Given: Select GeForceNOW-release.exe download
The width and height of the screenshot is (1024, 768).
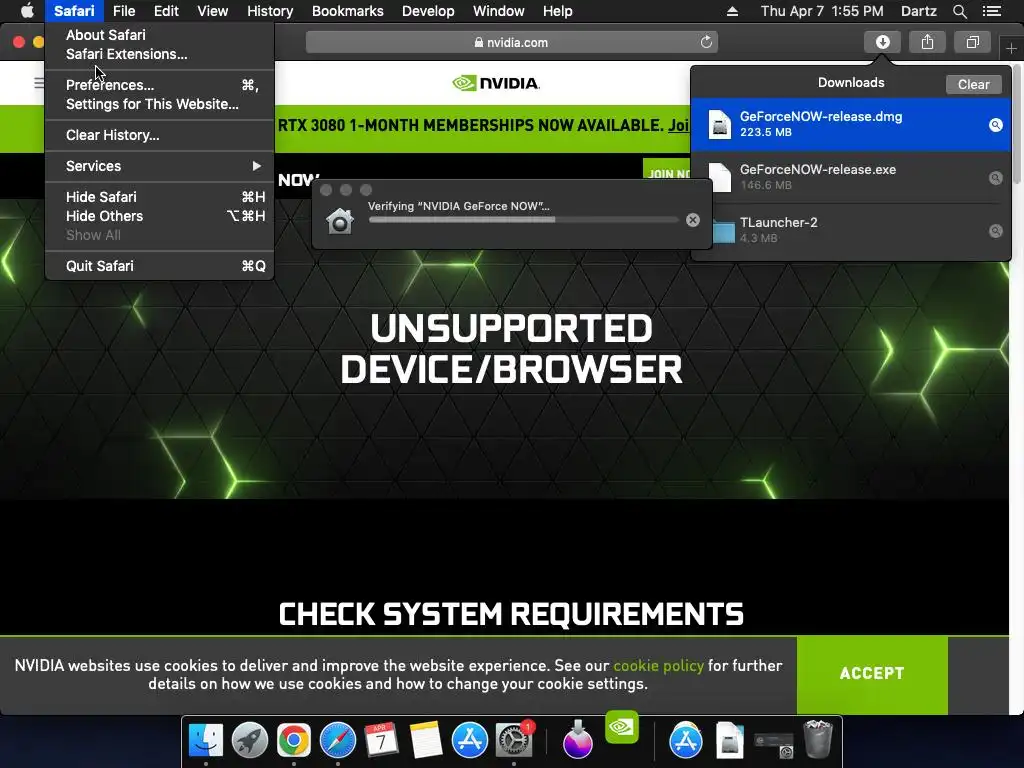Looking at the screenshot, I should point(850,177).
